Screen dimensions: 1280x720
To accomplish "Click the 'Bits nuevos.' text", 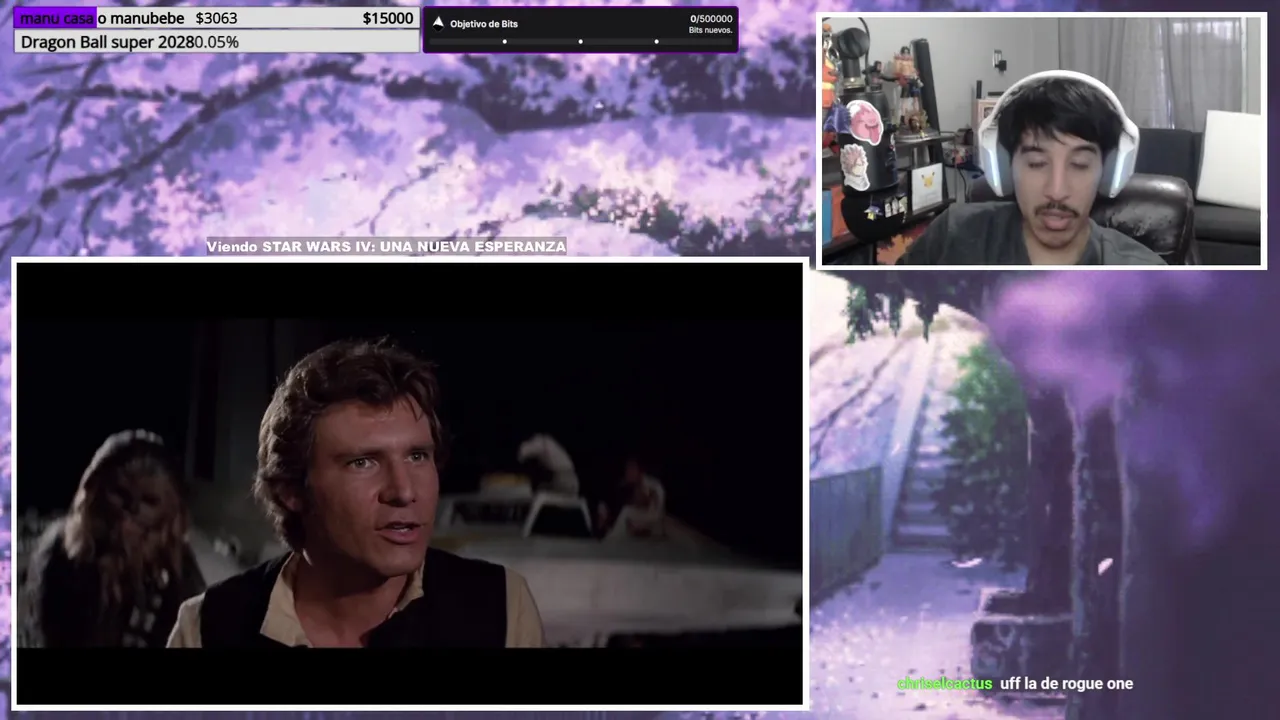I will pos(711,31).
